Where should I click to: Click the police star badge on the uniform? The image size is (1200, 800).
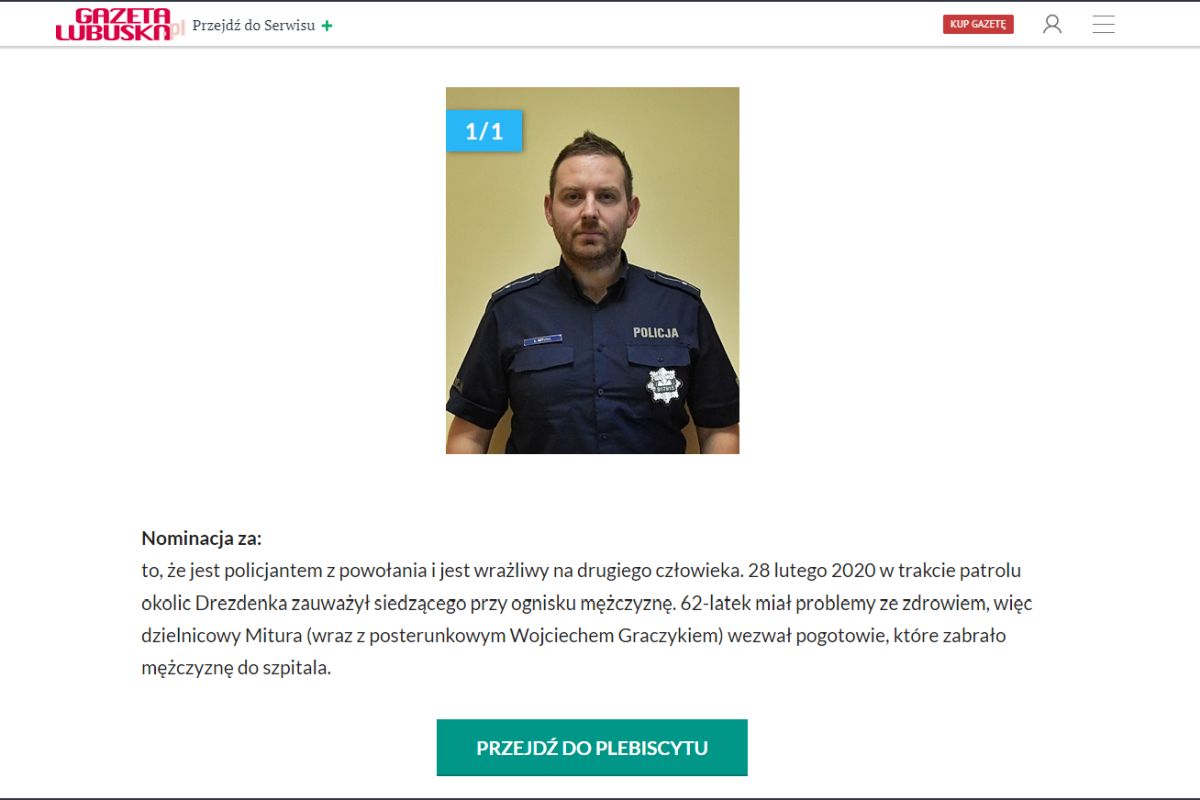pos(663,385)
